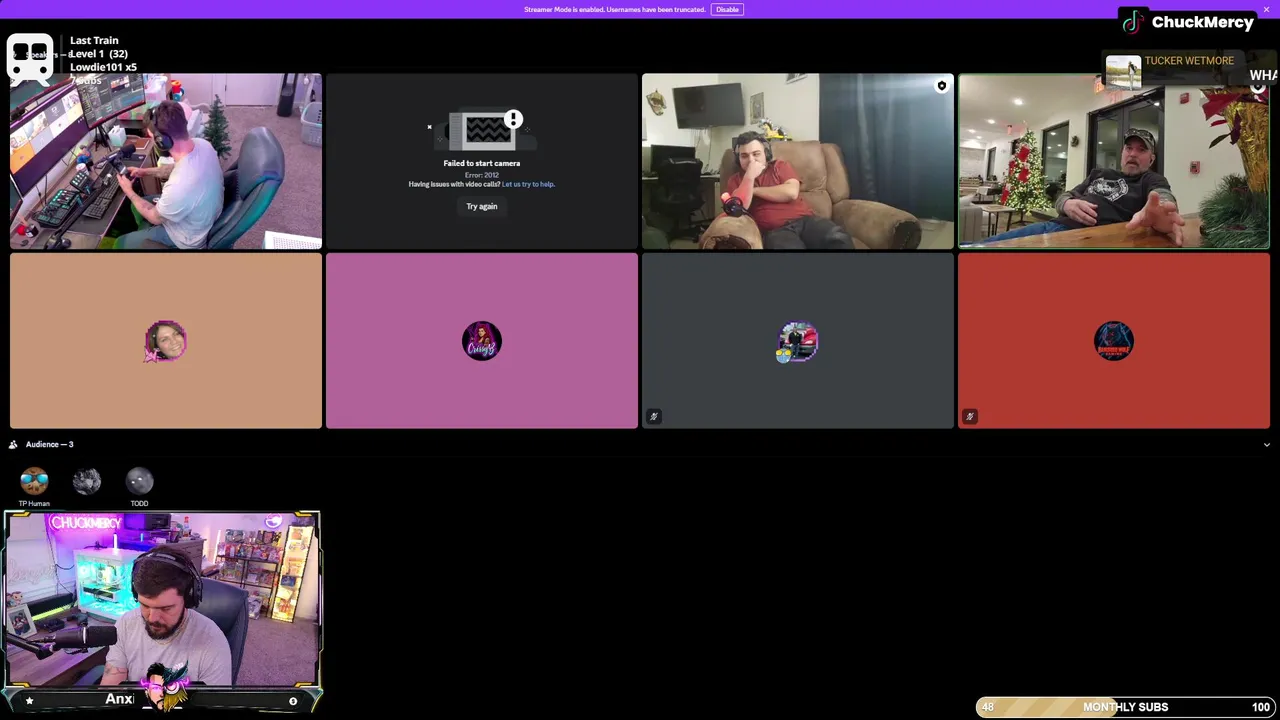Click the Tucker Wetmore album art thumbnail
1280x720 pixels.
click(x=1123, y=71)
